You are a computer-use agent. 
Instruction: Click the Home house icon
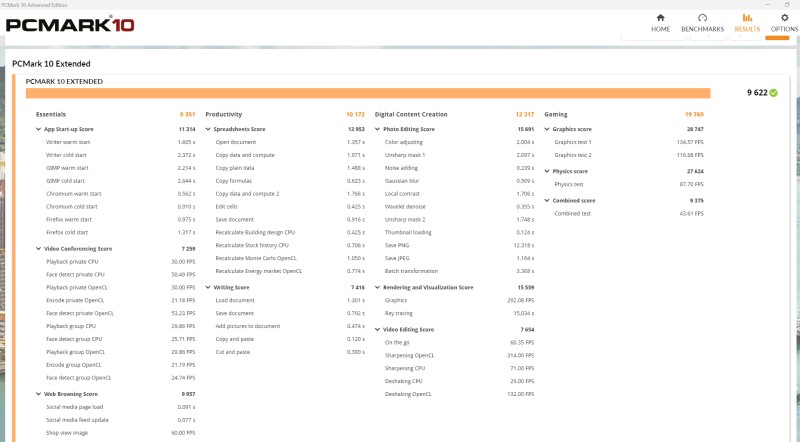point(660,18)
